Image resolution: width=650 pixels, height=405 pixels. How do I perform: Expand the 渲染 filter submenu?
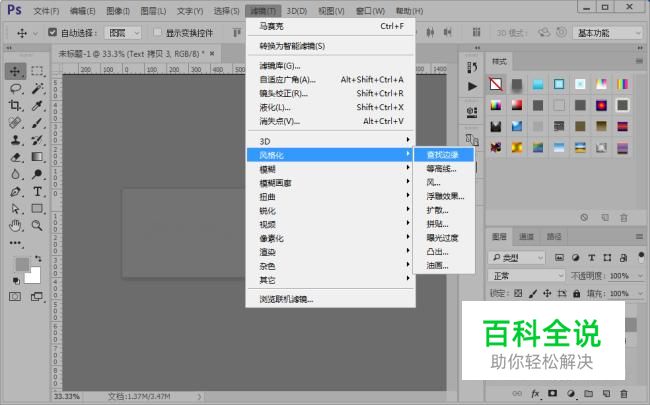(x=330, y=252)
